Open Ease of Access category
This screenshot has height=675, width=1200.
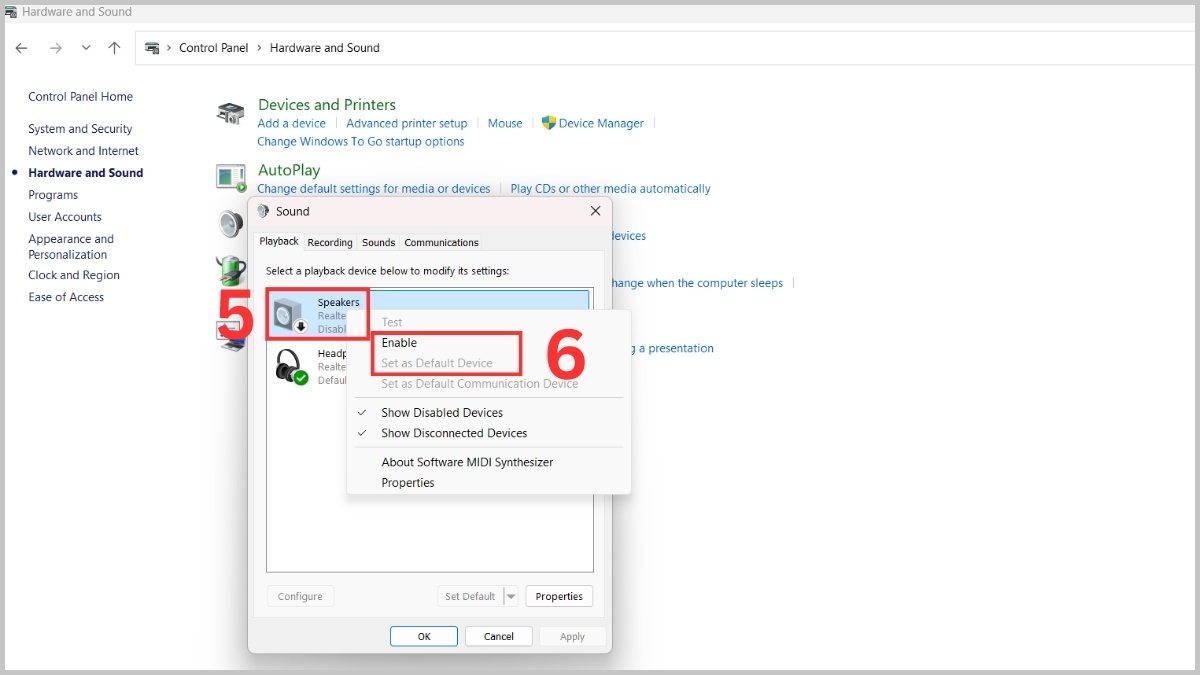(66, 297)
